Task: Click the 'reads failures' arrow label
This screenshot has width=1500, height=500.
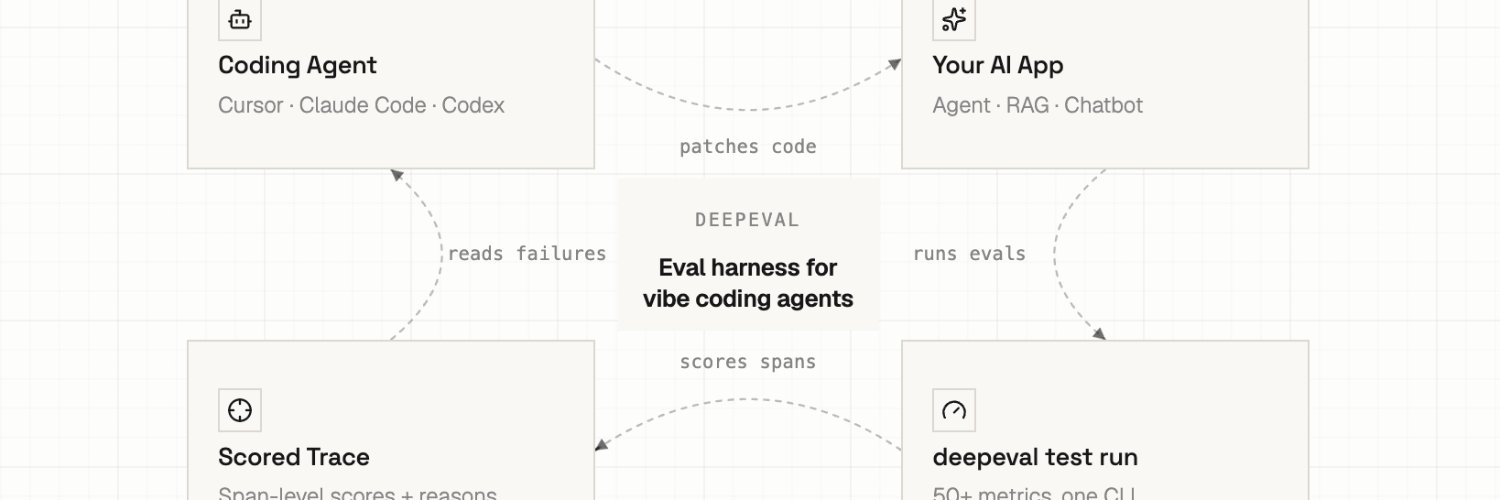Action: 527,254
